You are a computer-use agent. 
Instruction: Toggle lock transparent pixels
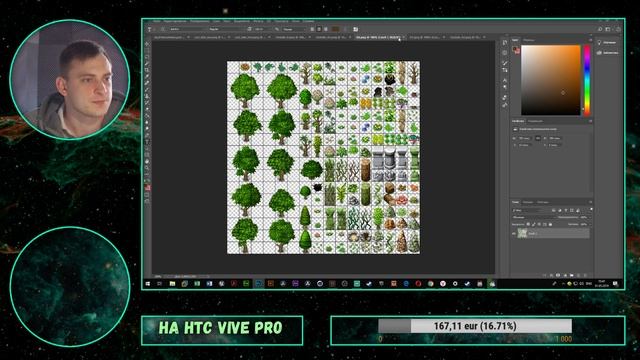(x=528, y=224)
